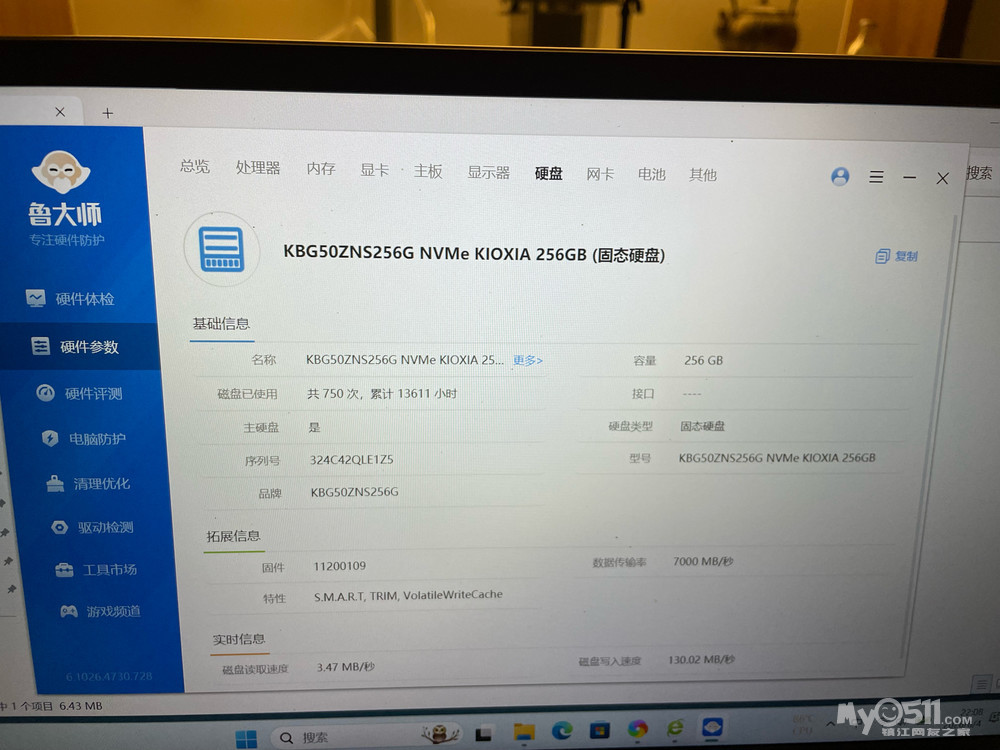The image size is (1000, 750).
Task: Click the 鲁大师 logo avatar
Action: coord(61,172)
